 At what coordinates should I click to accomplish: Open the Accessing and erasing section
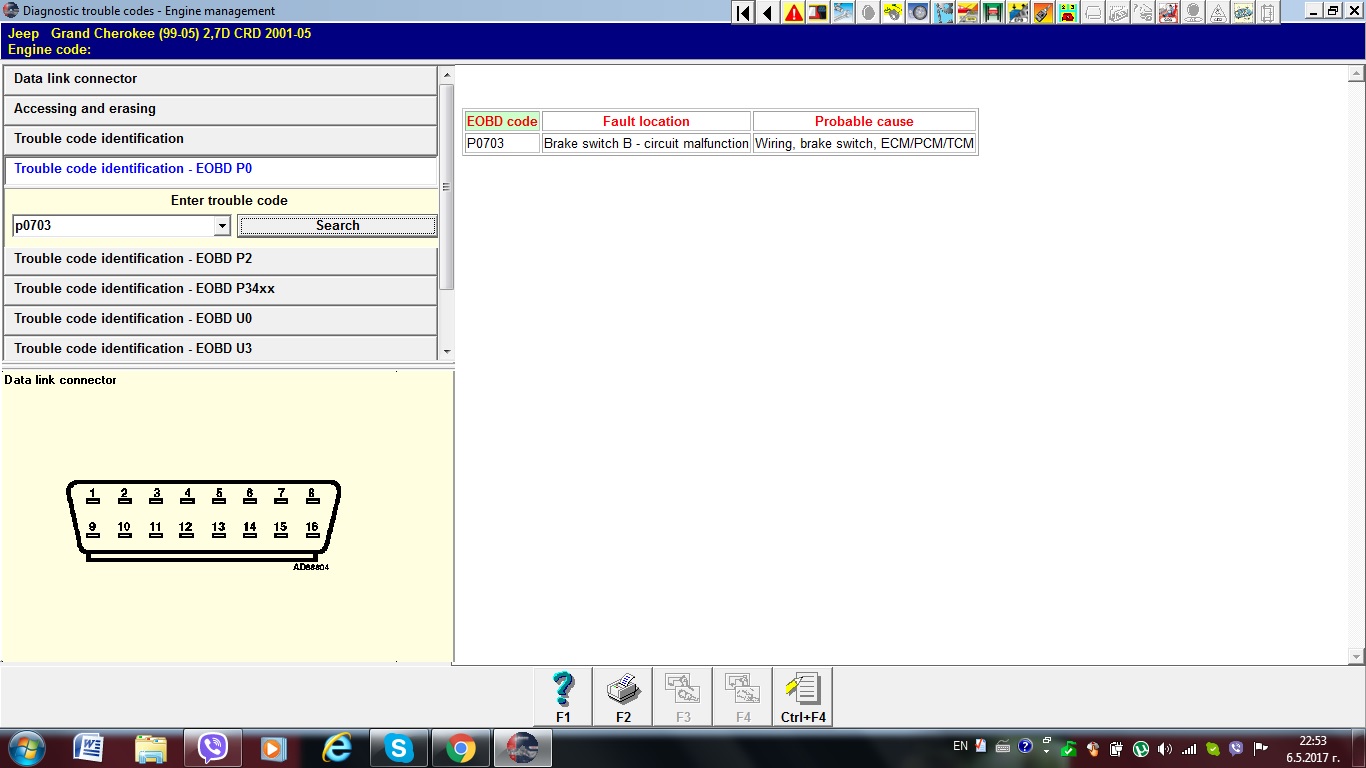(x=220, y=109)
